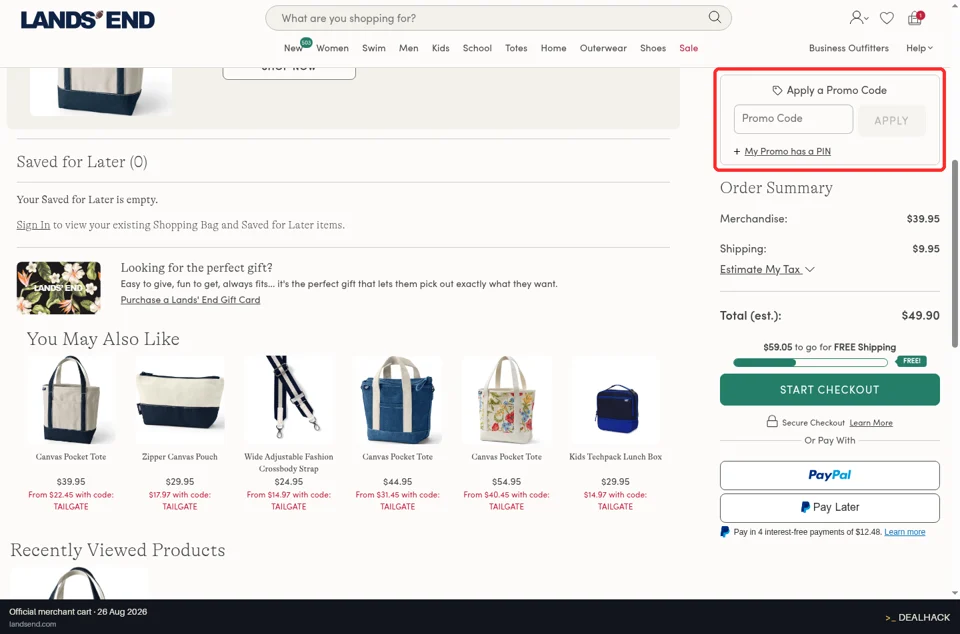Viewport: 960px width, 634px height.
Task: Click the Total (est.) $49.90 amount
Action: (920, 316)
